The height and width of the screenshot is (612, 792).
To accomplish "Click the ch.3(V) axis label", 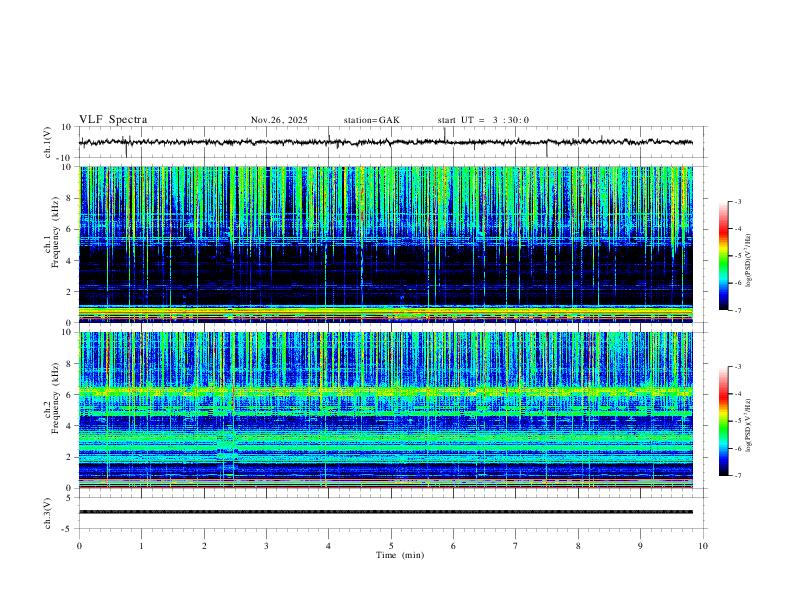I will pyautogui.click(x=48, y=513).
